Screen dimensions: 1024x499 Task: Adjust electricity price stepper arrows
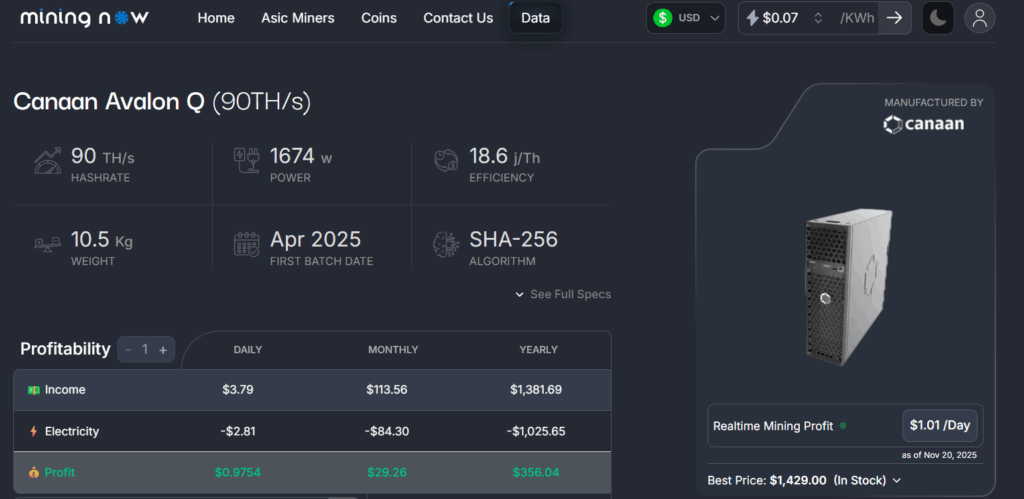pos(818,18)
